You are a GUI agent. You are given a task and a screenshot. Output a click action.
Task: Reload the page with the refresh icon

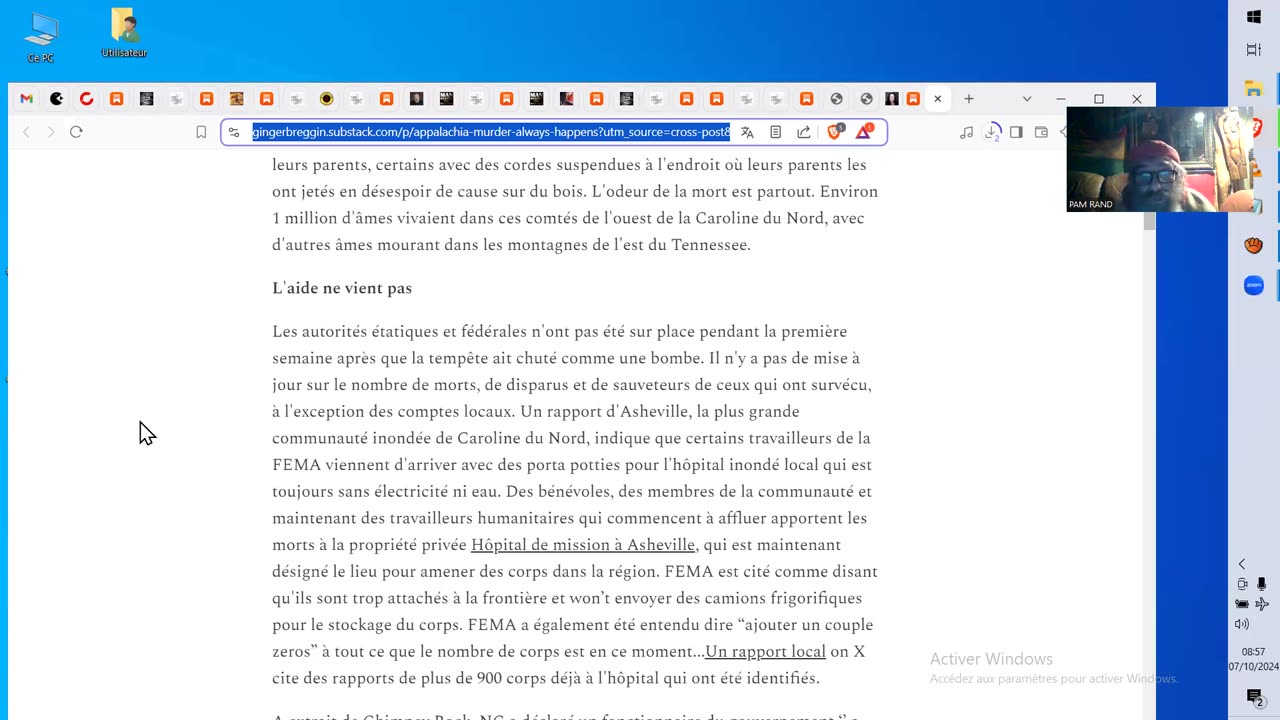pos(76,132)
